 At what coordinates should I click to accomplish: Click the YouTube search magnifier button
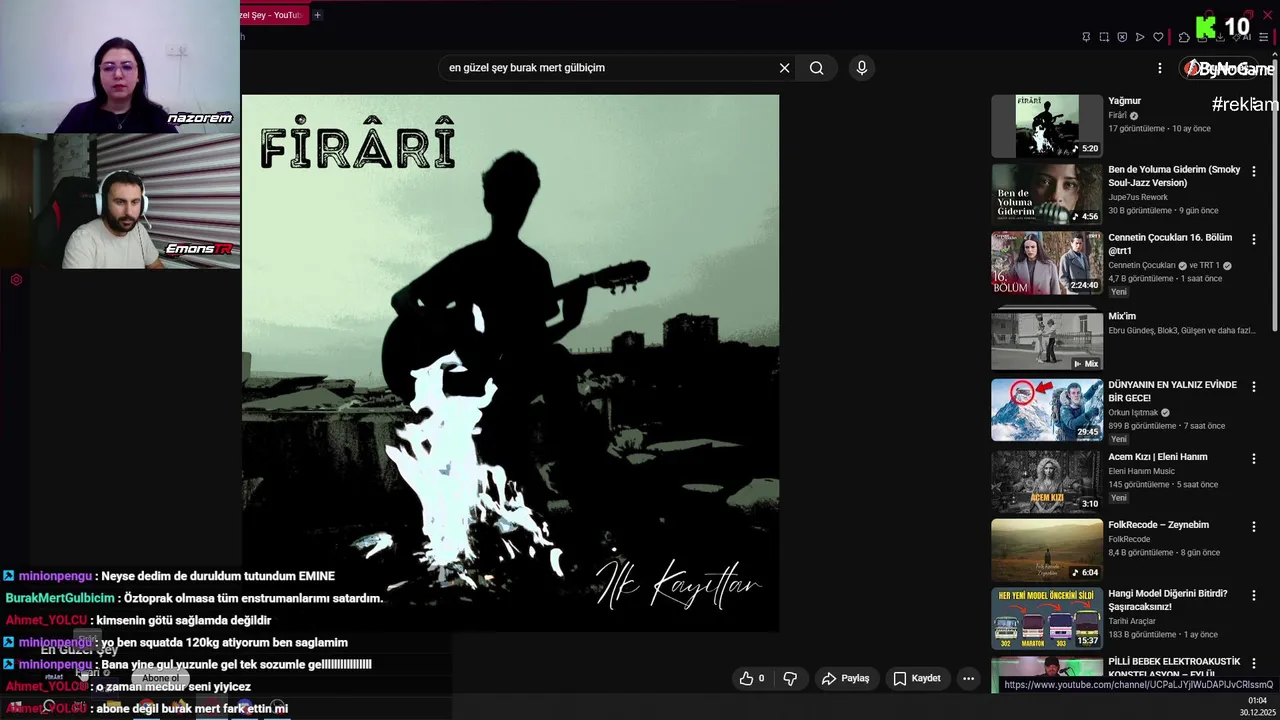[x=817, y=68]
